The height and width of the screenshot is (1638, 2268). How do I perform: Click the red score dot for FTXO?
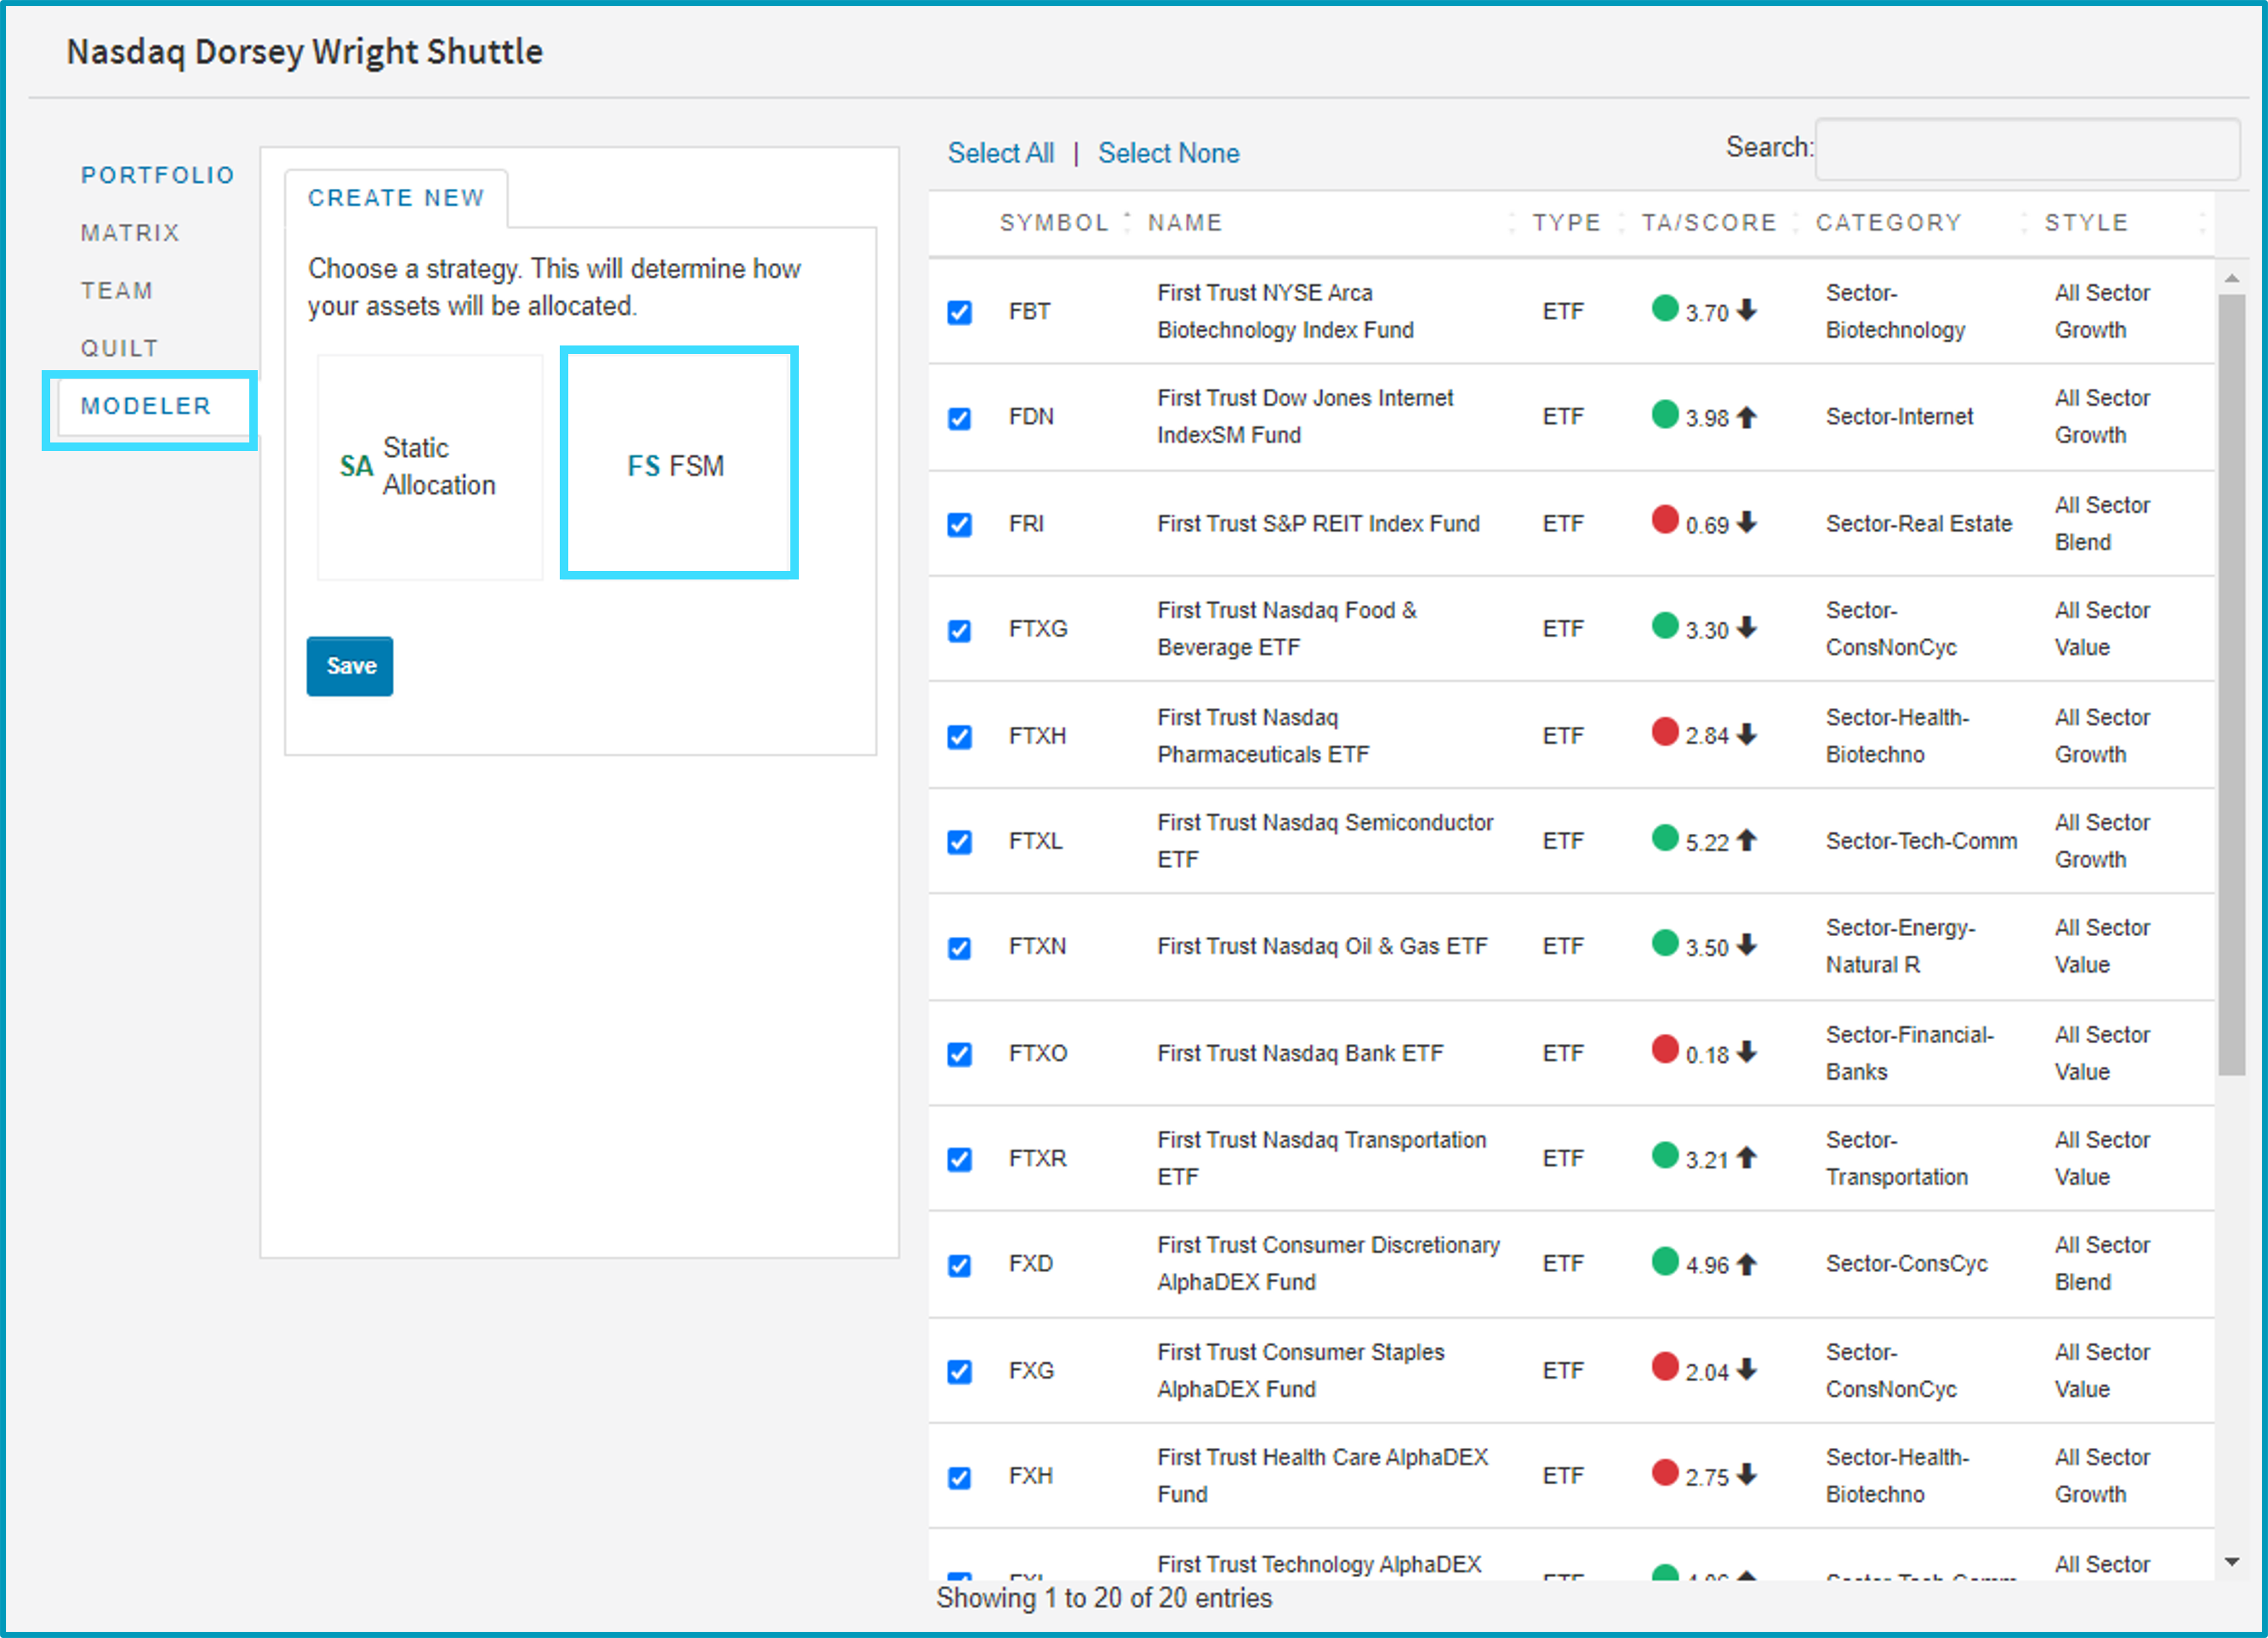1665,1049
